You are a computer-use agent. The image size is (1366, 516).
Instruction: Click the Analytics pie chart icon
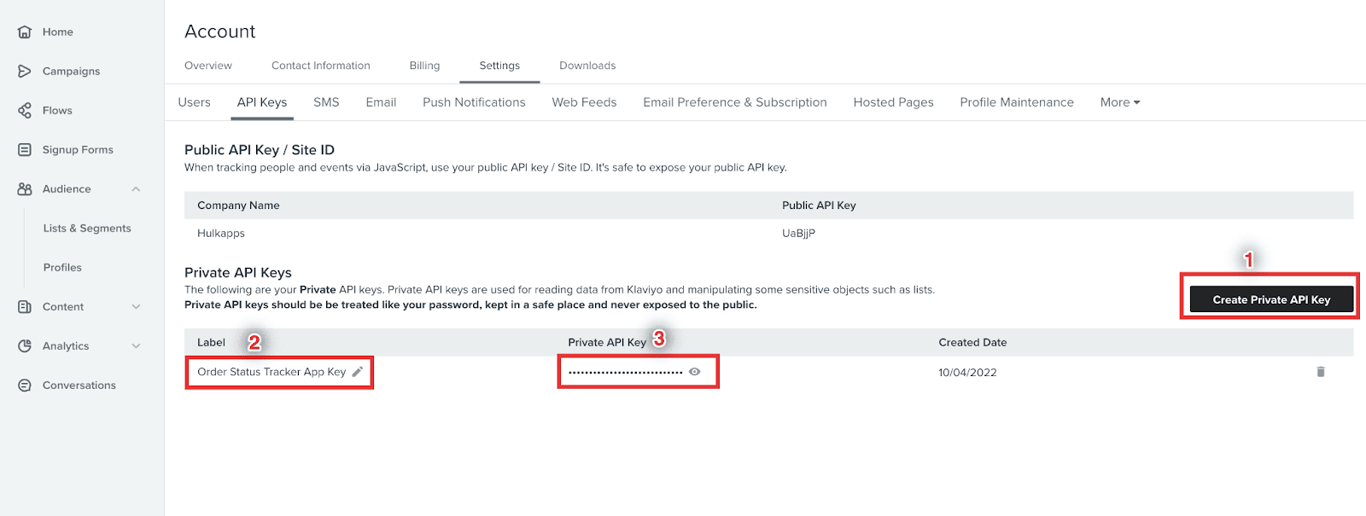click(25, 346)
